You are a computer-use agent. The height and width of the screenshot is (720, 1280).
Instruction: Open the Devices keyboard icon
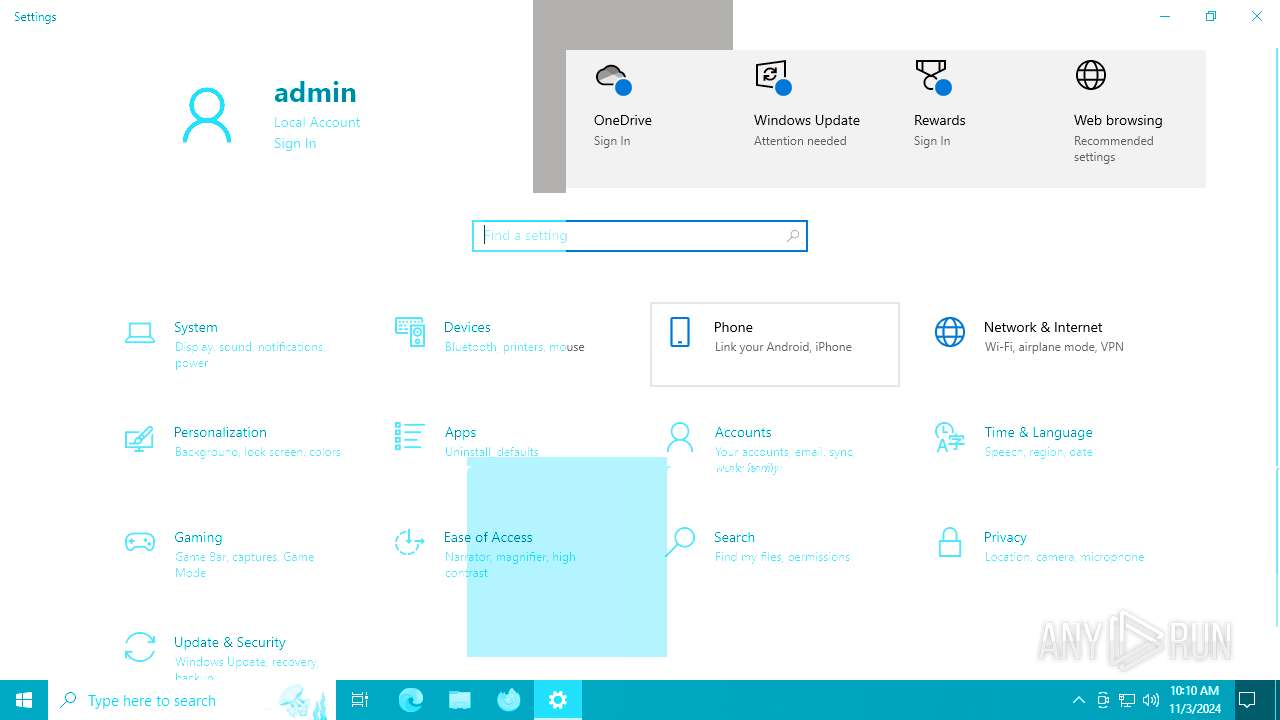pyautogui.click(x=410, y=332)
